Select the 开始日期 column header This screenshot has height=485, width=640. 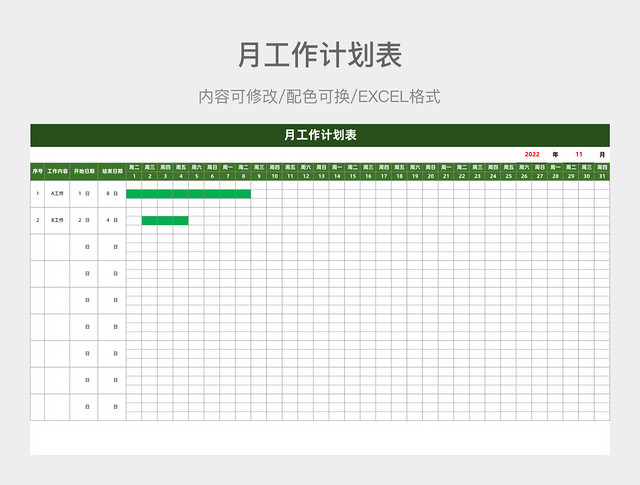point(84,171)
